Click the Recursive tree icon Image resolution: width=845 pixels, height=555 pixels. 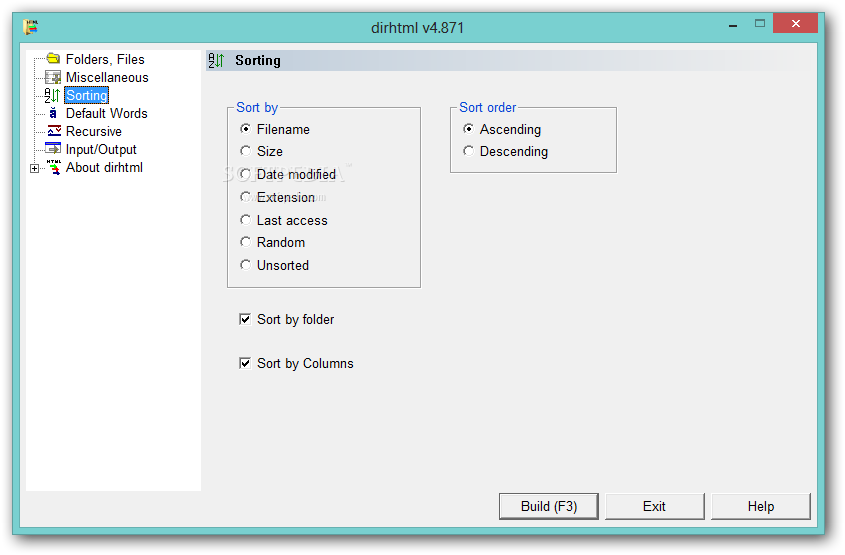pyautogui.click(x=53, y=131)
